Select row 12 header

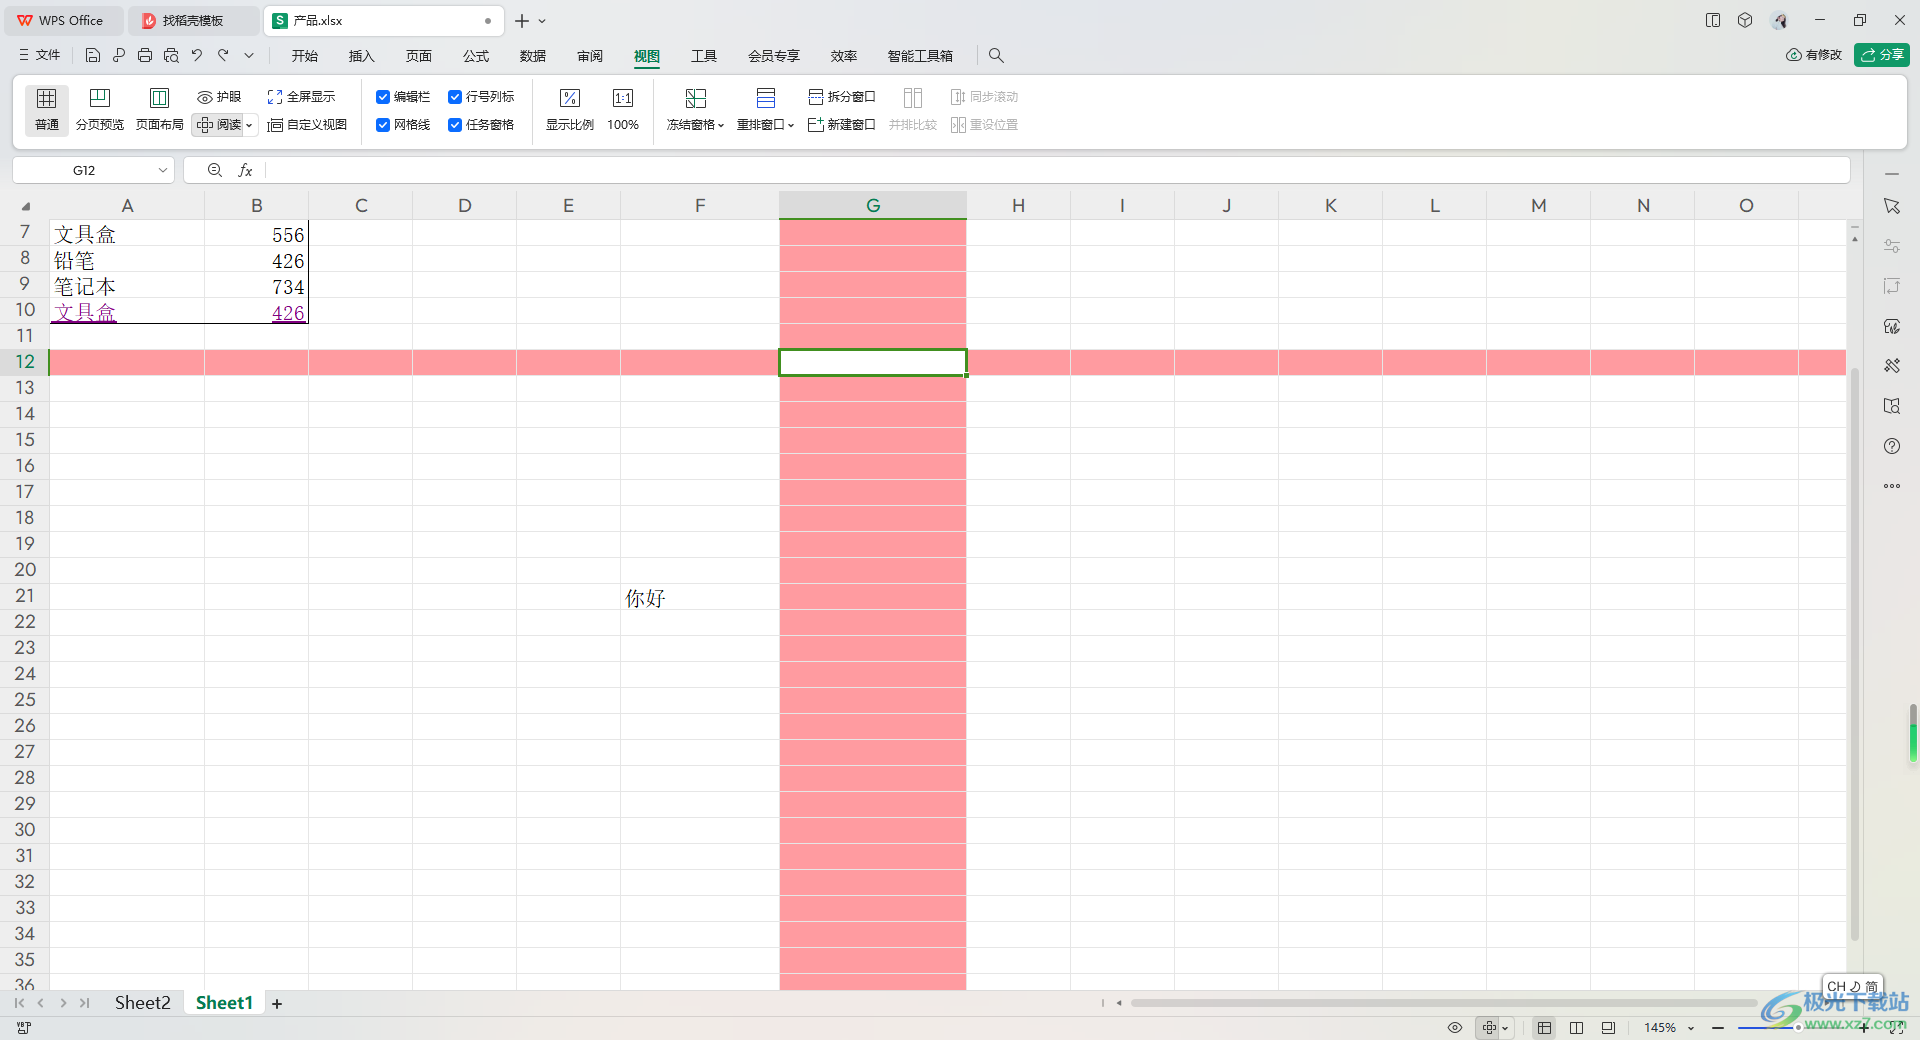[x=25, y=362]
